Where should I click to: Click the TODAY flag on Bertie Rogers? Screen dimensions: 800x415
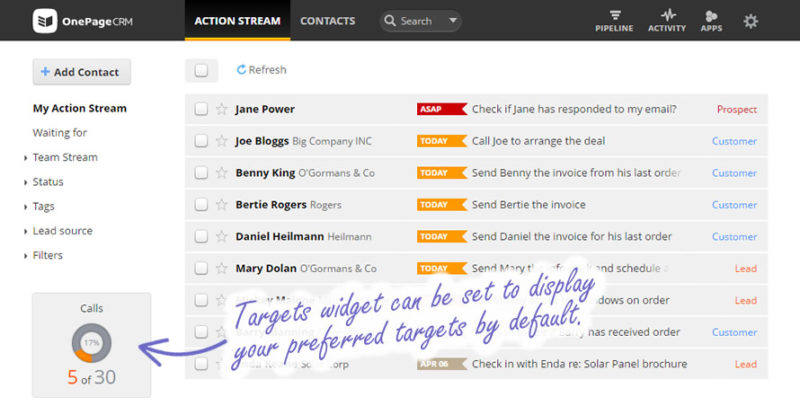(442, 205)
